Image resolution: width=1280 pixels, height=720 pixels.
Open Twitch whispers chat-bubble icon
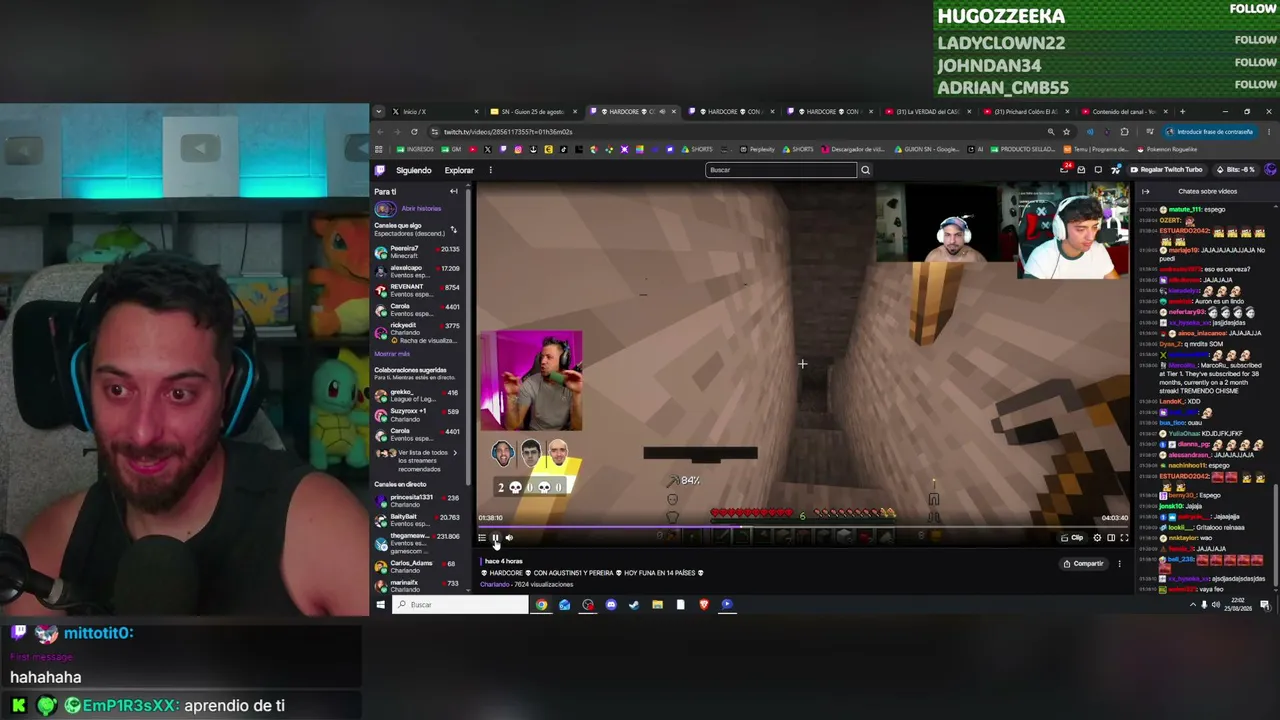pos(1098,170)
